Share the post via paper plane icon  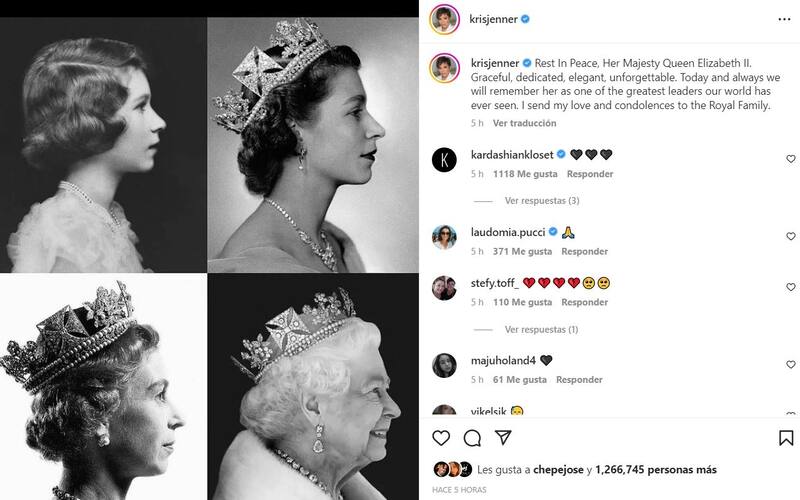click(x=504, y=438)
